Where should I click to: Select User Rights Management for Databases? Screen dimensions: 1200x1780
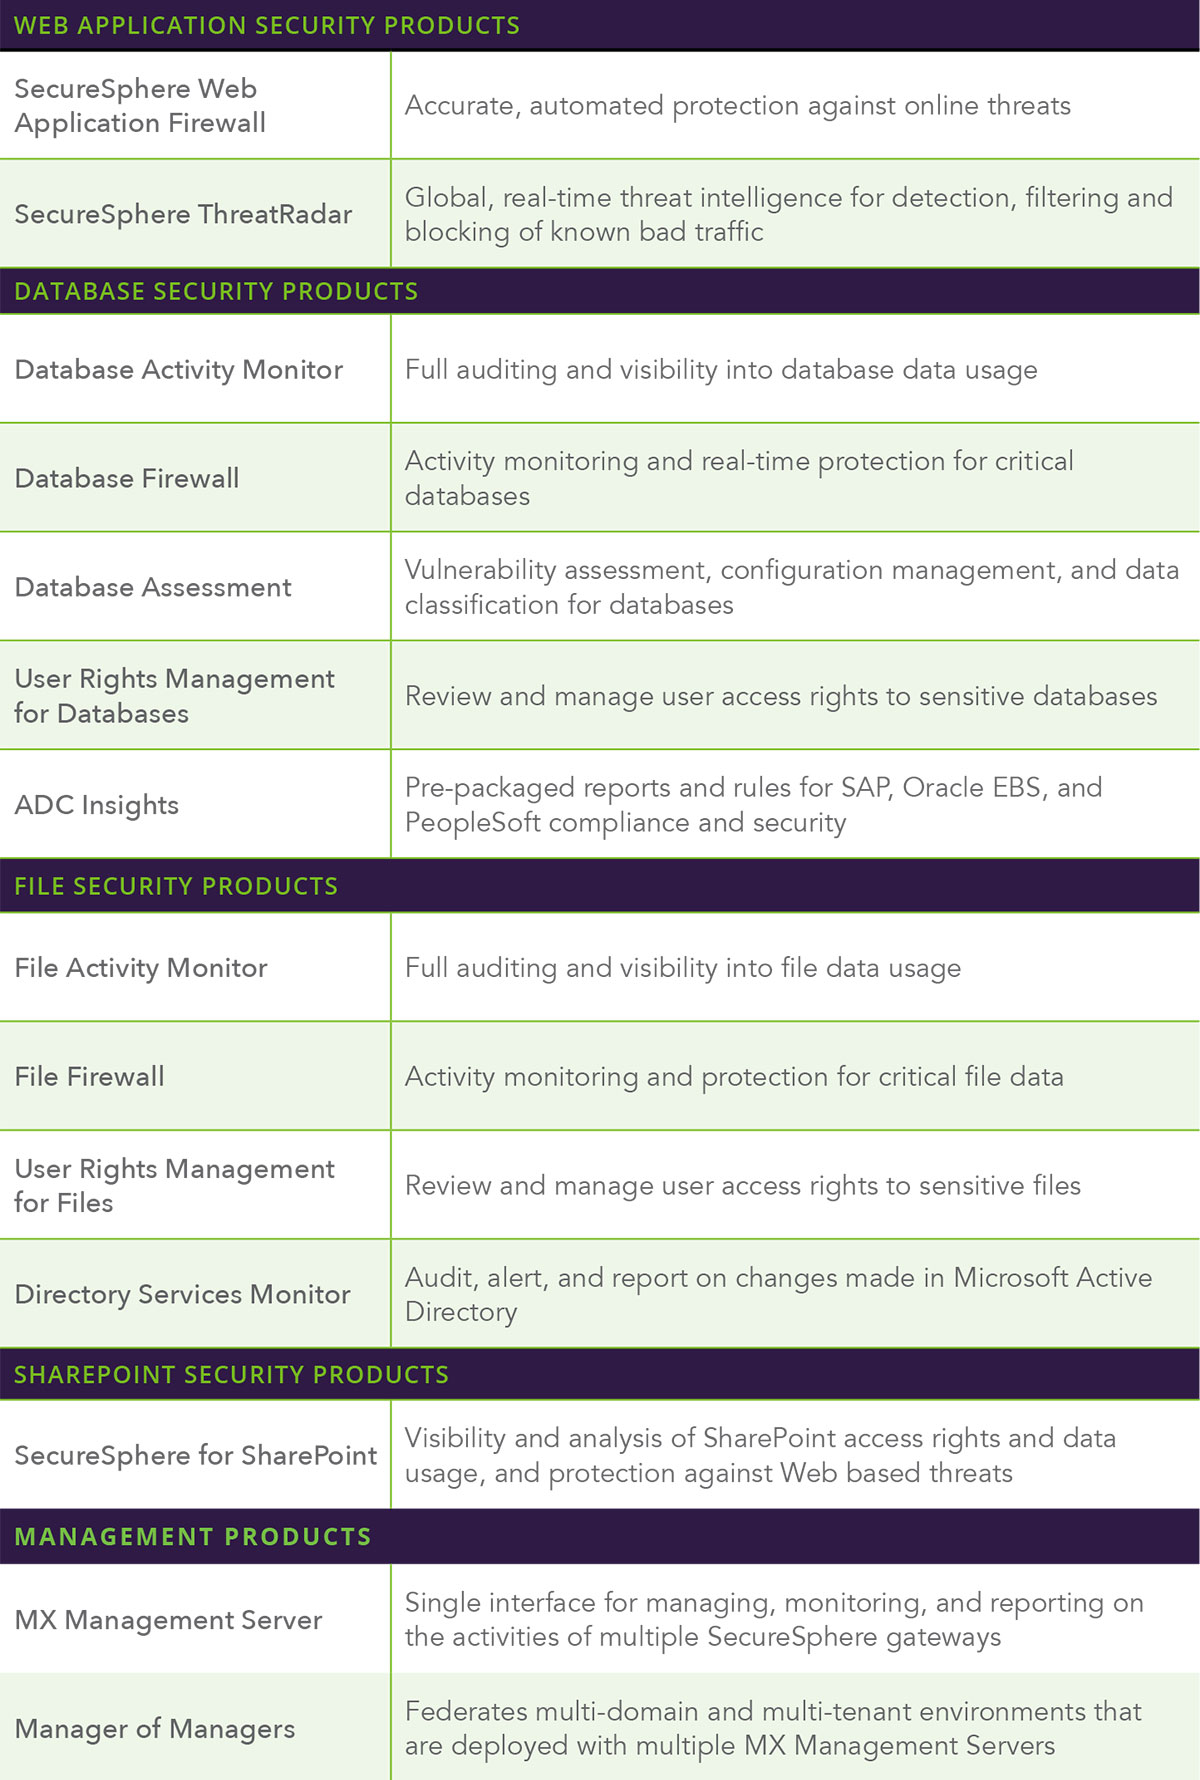coord(174,696)
